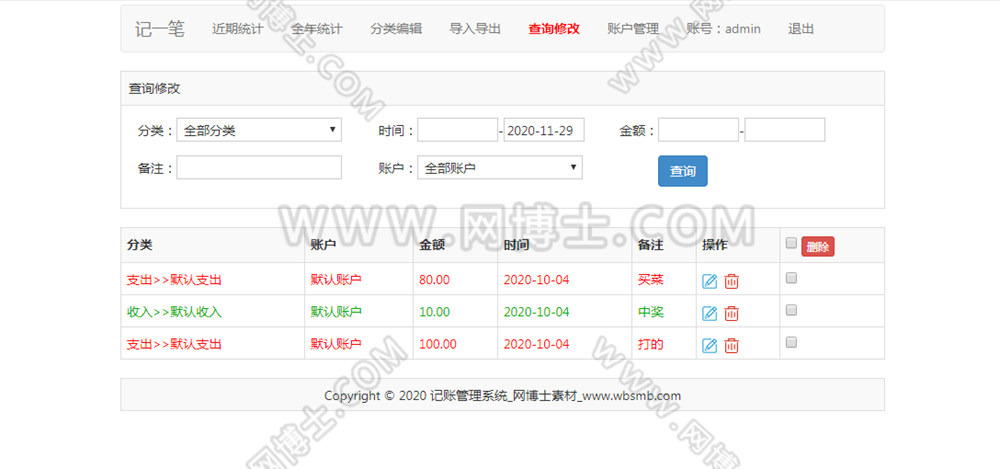
Task: Focus the minimum 金额 input
Action: pyautogui.click(x=698, y=130)
